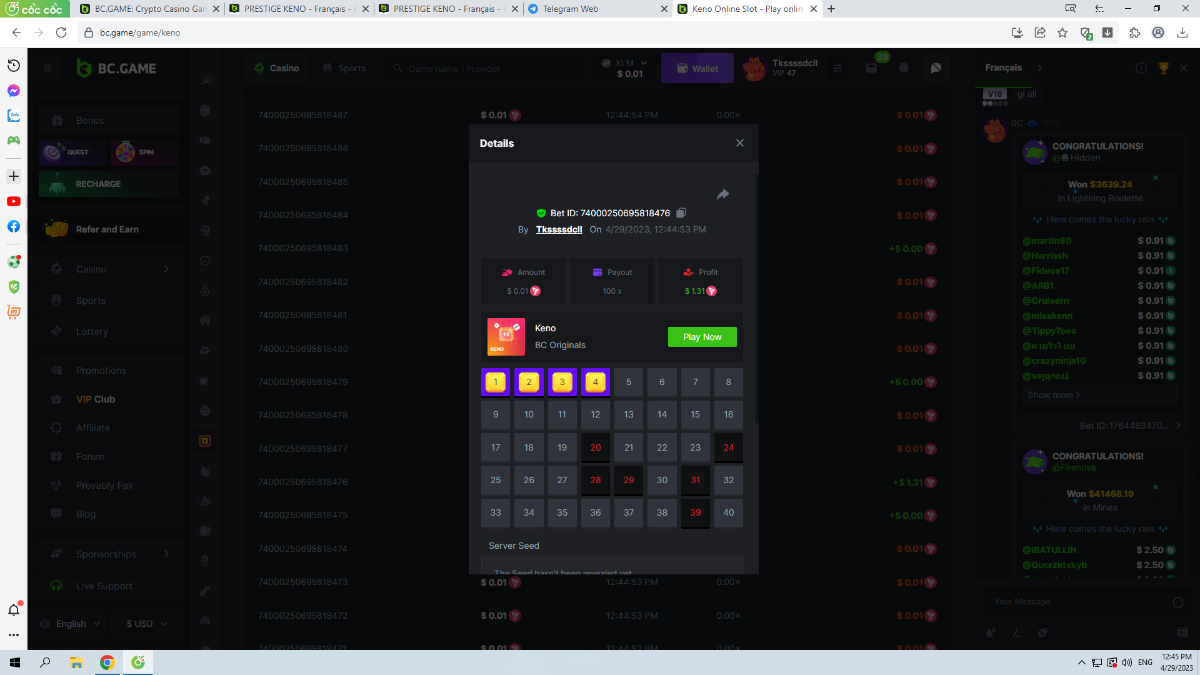The image size is (1200, 675).
Task: Open Zalo in the browser sidebar
Action: click(x=14, y=115)
